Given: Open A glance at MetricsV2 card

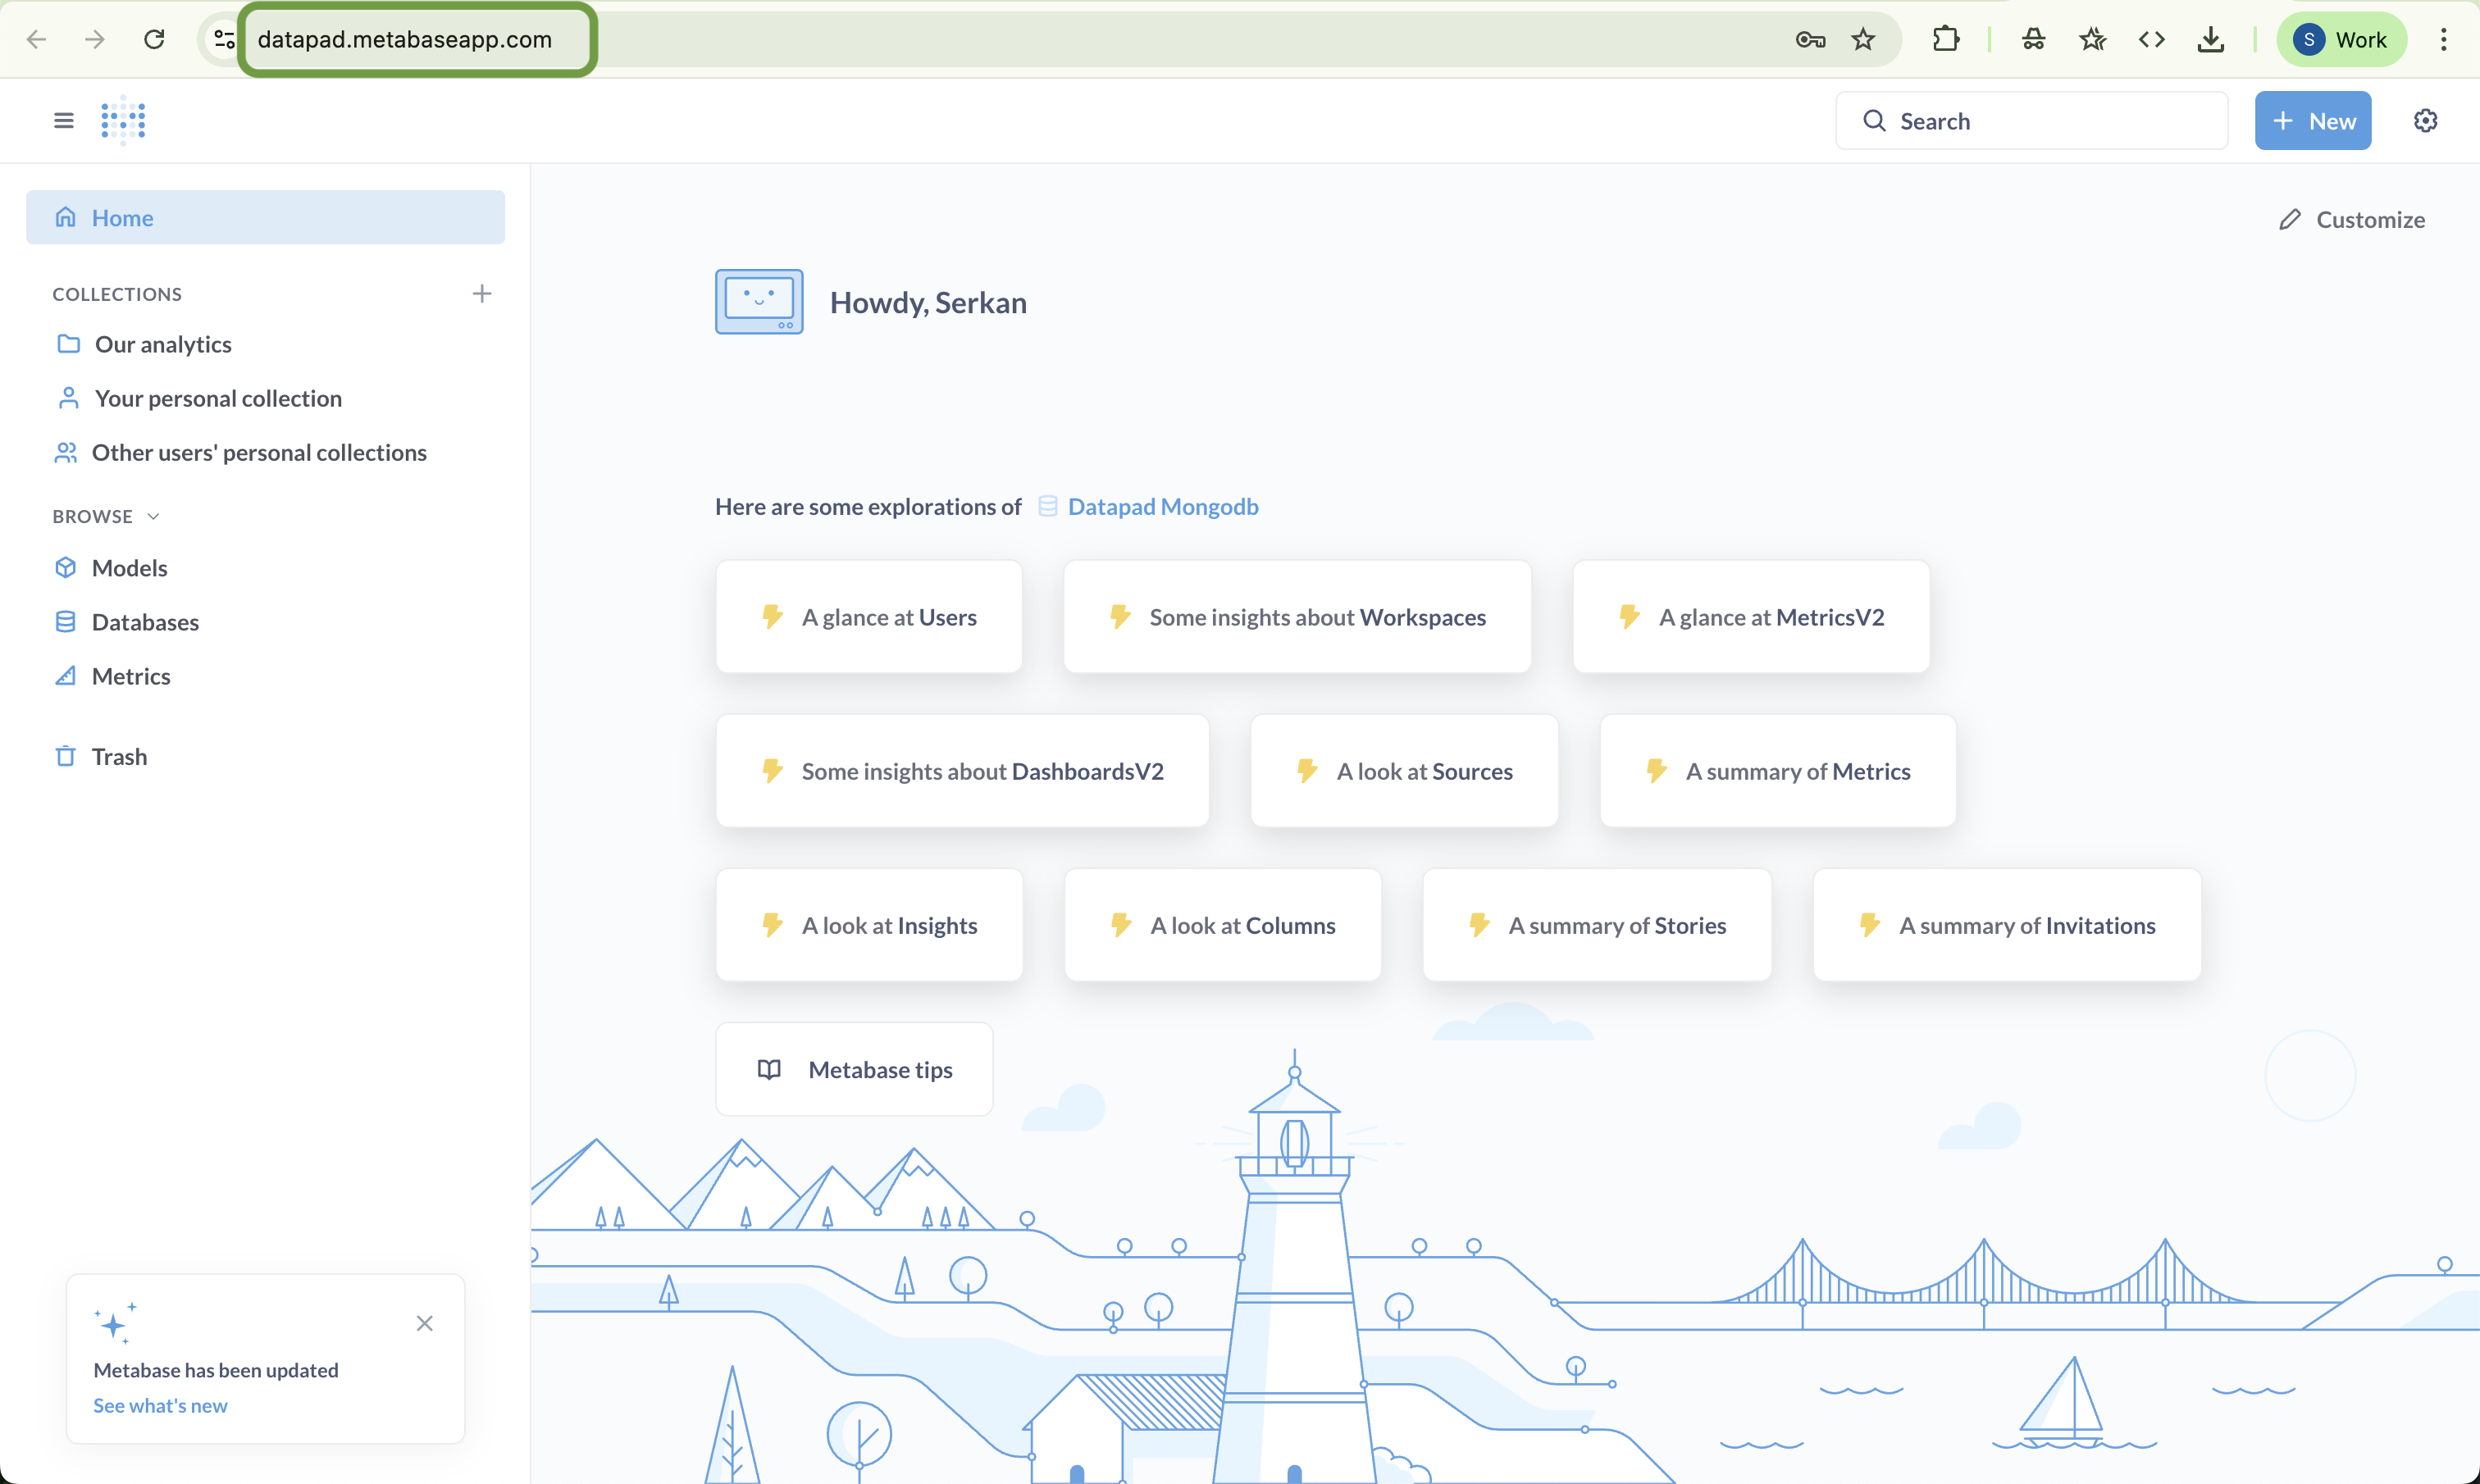Looking at the screenshot, I should pyautogui.click(x=1751, y=617).
